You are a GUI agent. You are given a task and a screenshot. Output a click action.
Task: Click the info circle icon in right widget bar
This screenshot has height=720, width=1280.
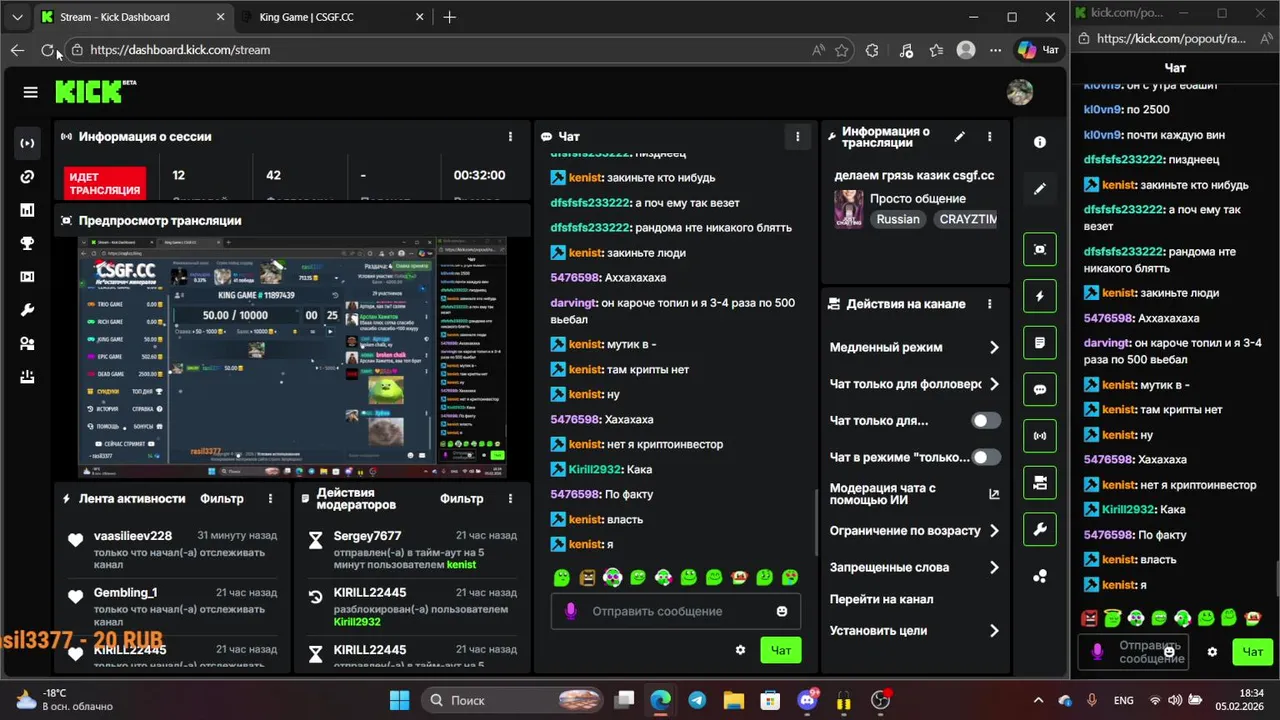pos(1040,142)
